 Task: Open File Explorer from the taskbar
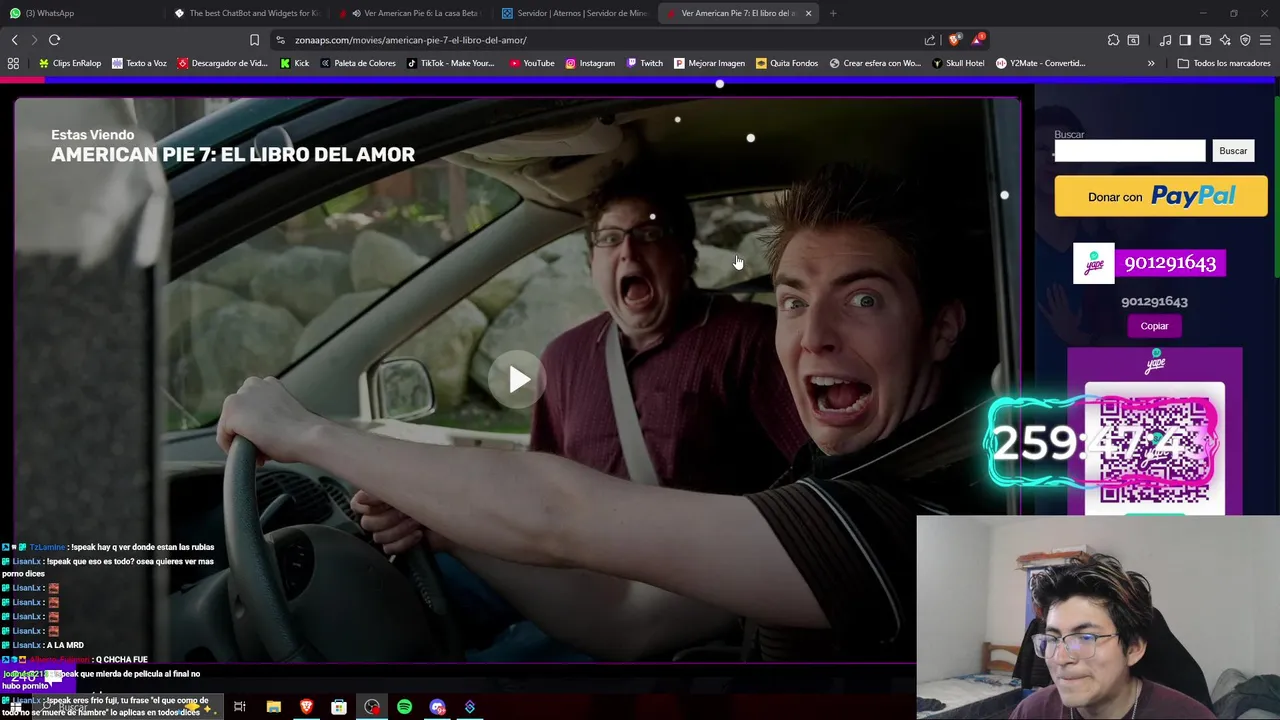[273, 707]
